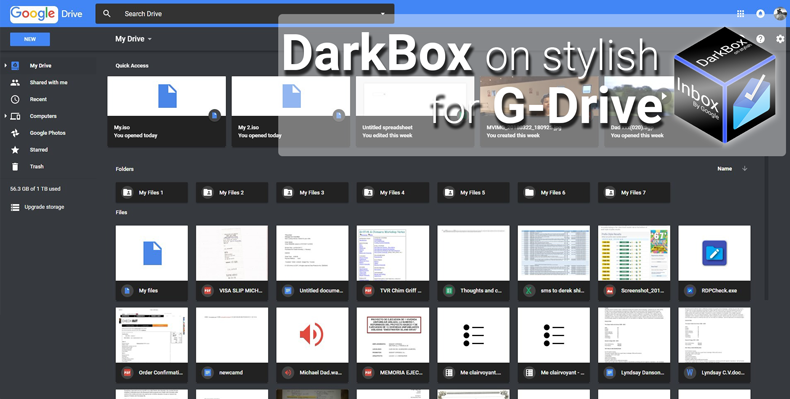Image resolution: width=790 pixels, height=399 pixels.
Task: Open folder My Files 7
Action: [634, 192]
